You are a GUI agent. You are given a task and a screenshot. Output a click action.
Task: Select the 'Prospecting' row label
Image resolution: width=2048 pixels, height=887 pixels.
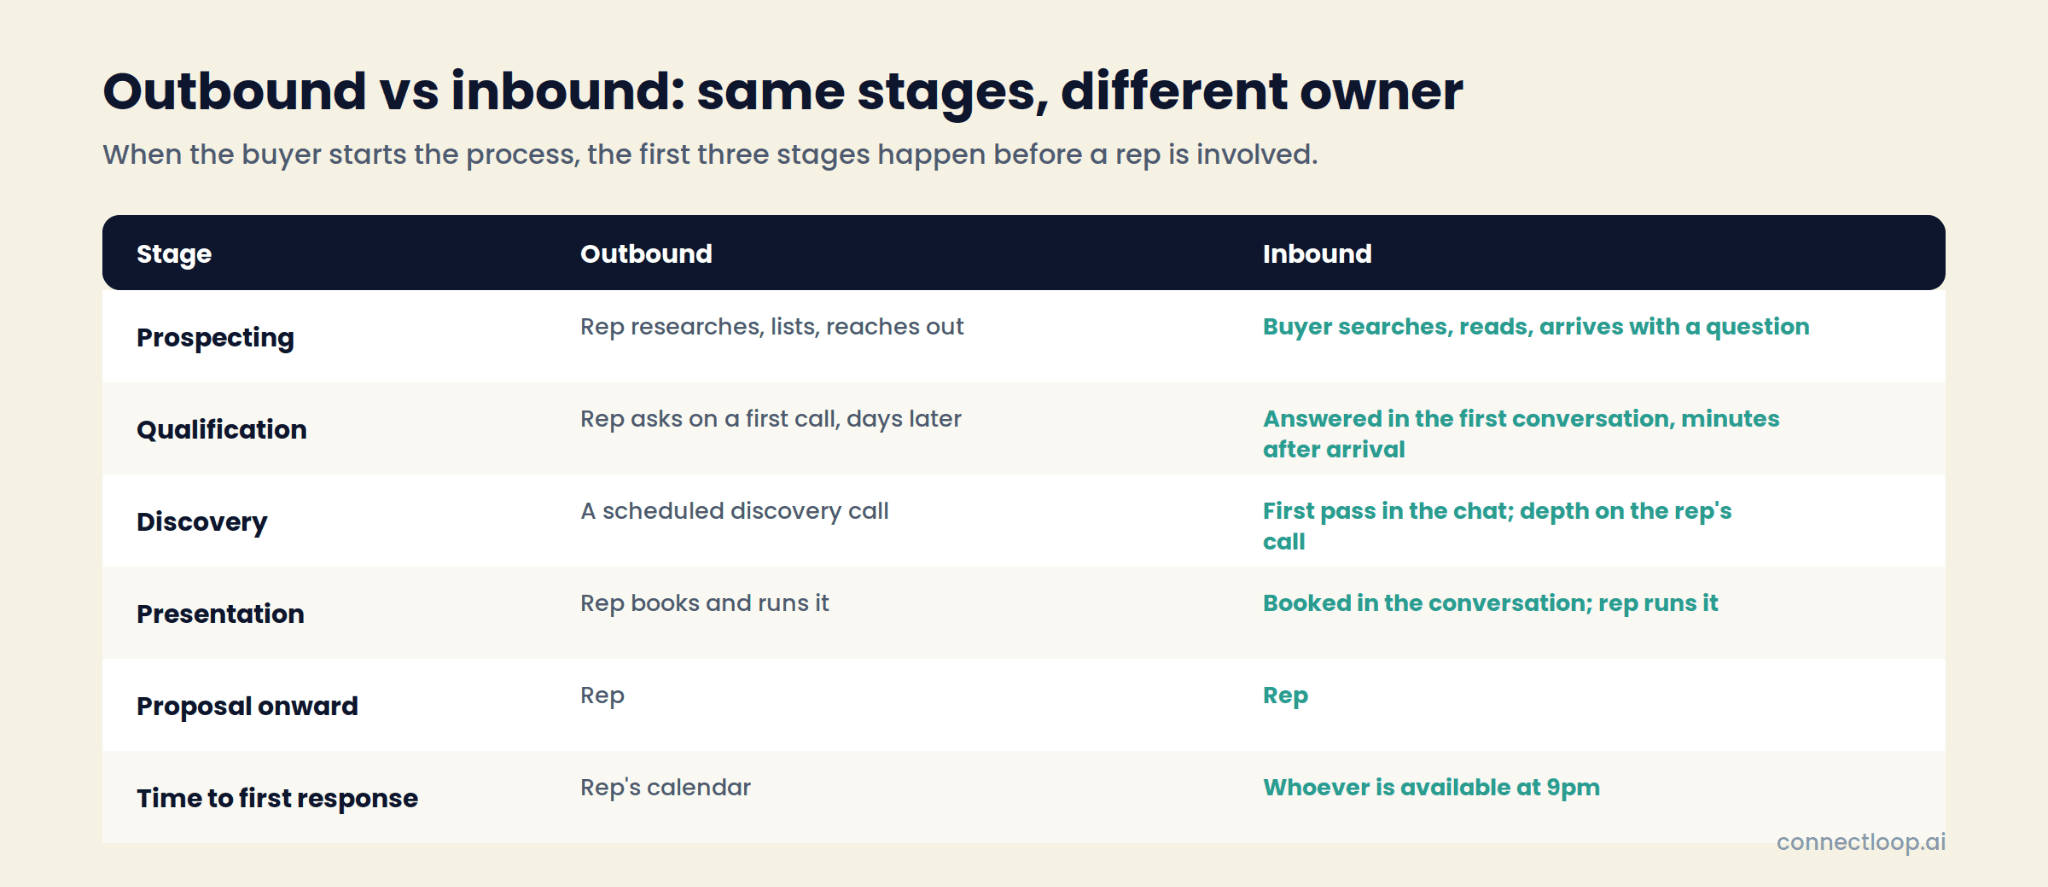[215, 338]
